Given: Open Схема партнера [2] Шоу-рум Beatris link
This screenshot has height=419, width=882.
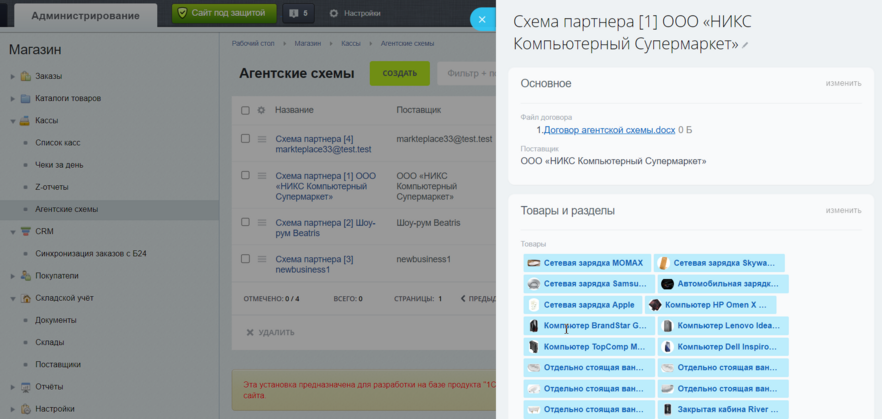Looking at the screenshot, I should click(x=325, y=228).
